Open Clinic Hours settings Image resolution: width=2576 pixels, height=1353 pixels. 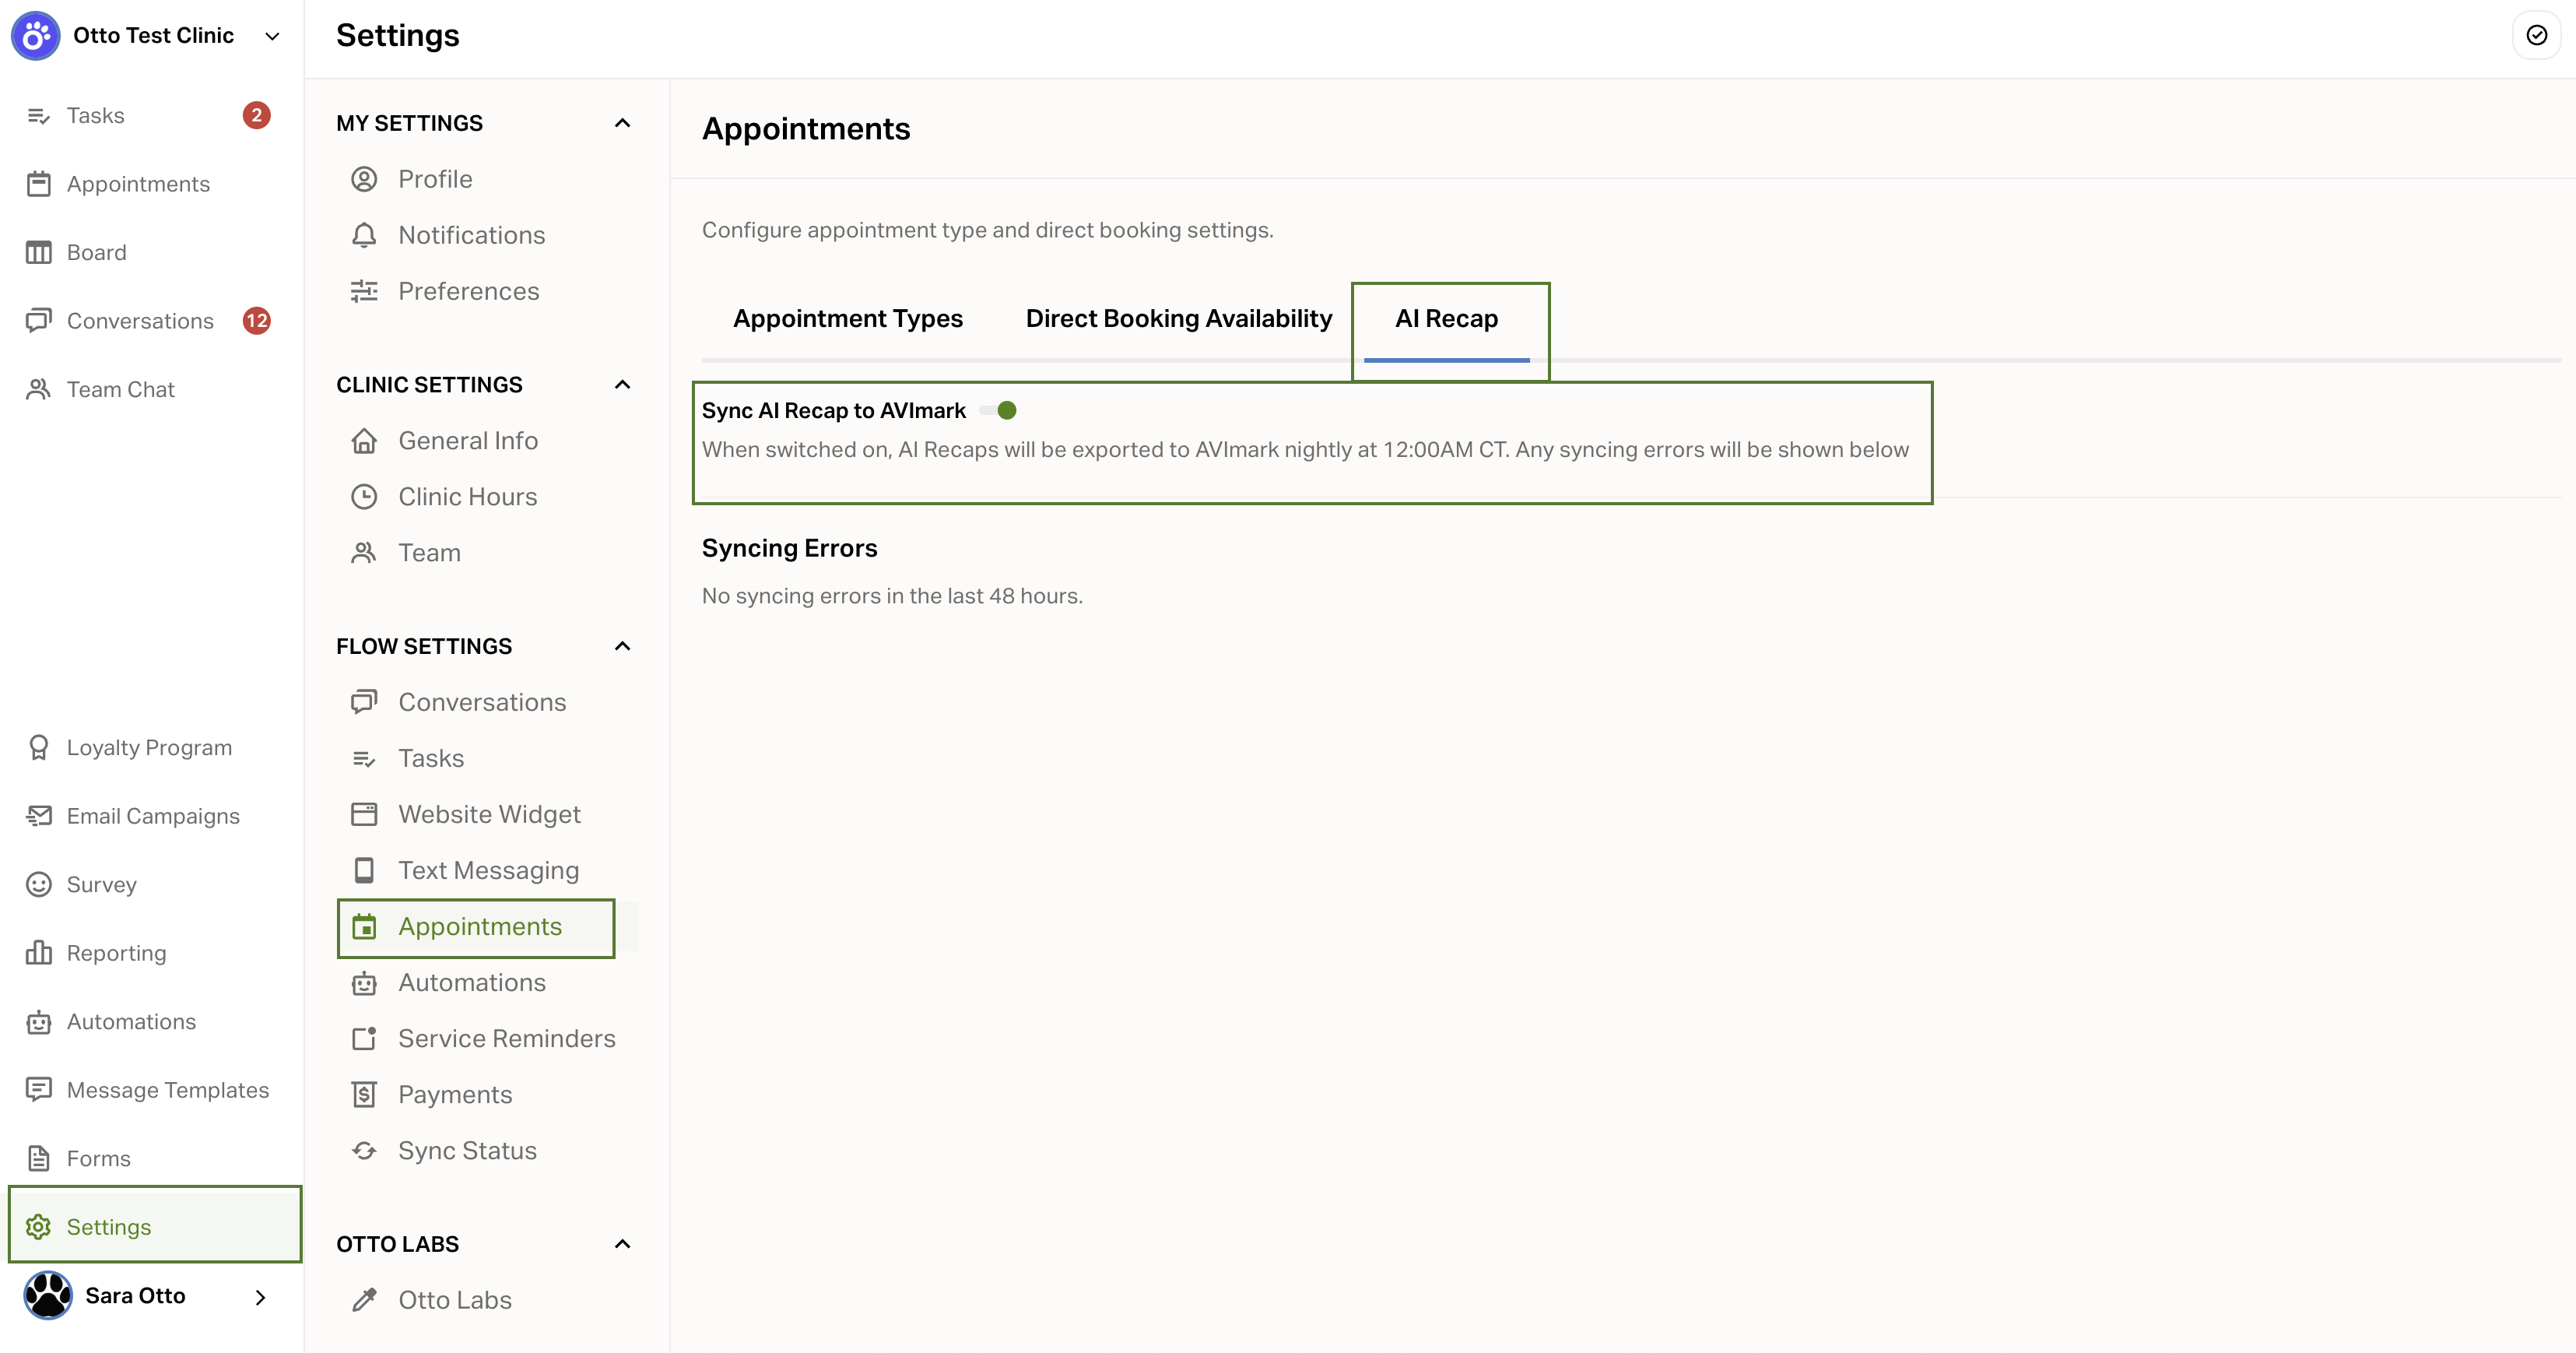467,497
